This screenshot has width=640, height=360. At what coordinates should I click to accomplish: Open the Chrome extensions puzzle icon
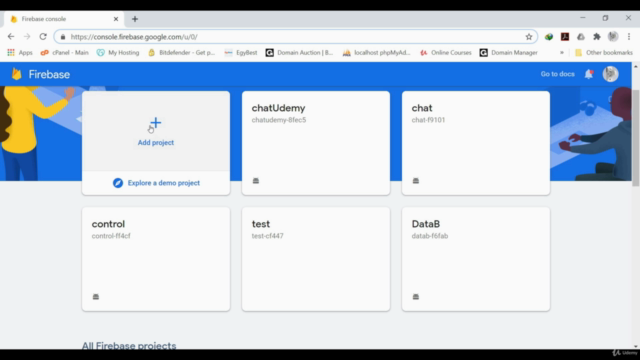[x=597, y=37]
